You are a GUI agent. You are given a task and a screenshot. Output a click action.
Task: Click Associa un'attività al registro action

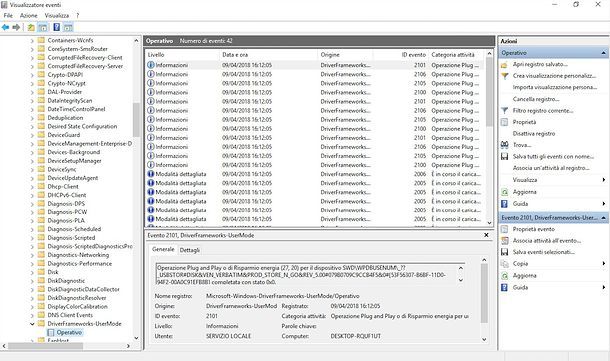pos(551,168)
